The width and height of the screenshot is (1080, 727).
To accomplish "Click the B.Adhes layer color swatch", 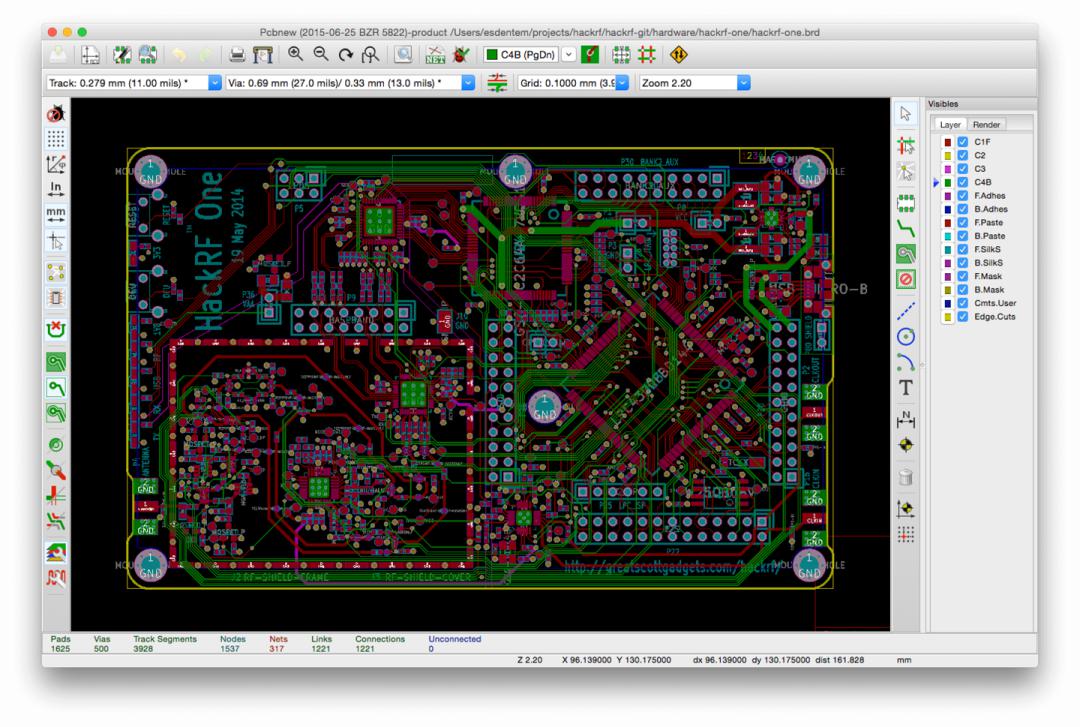I will tap(948, 209).
